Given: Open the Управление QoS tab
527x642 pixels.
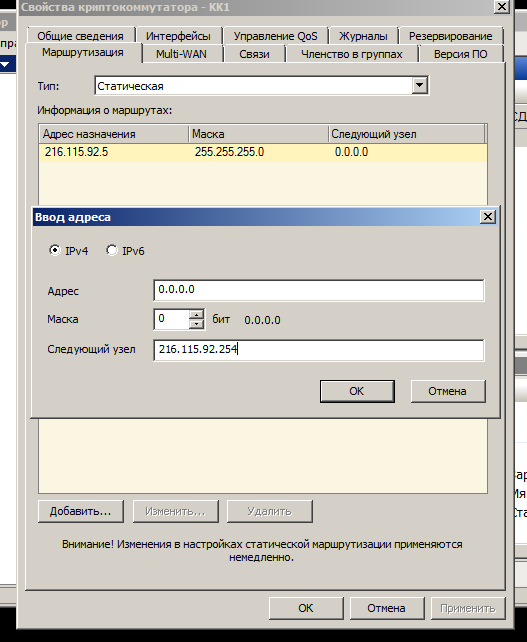Looking at the screenshot, I should point(275,36).
